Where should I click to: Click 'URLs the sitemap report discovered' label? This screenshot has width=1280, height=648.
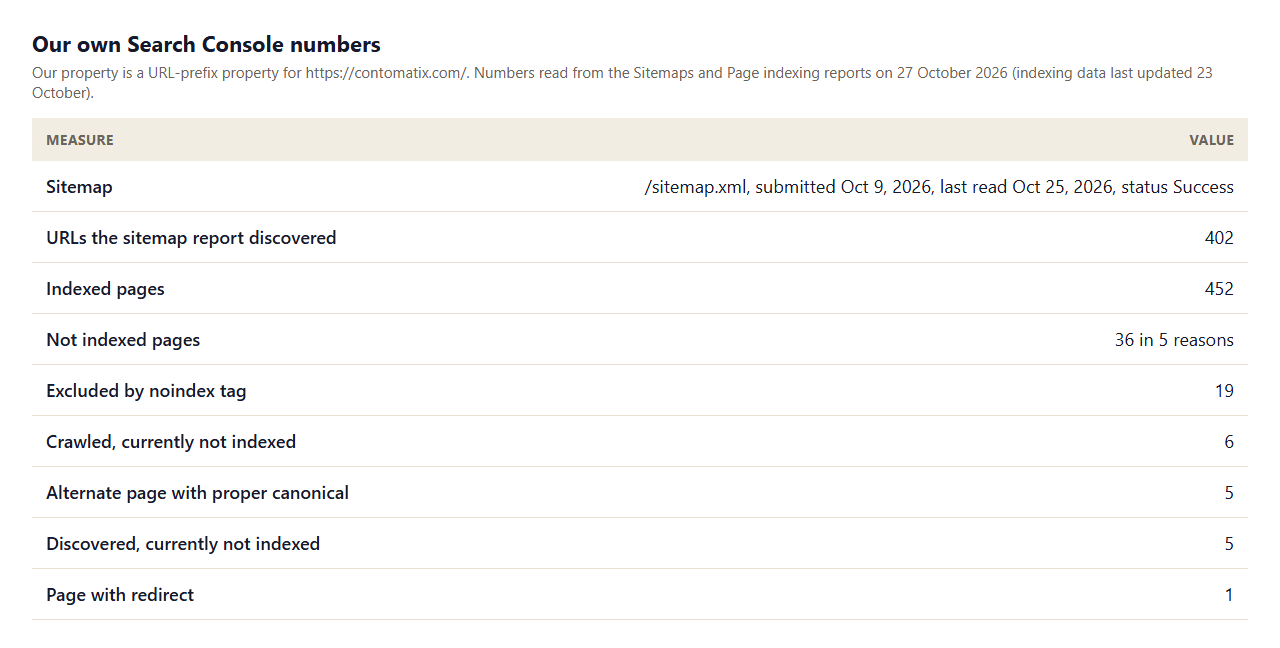191,238
